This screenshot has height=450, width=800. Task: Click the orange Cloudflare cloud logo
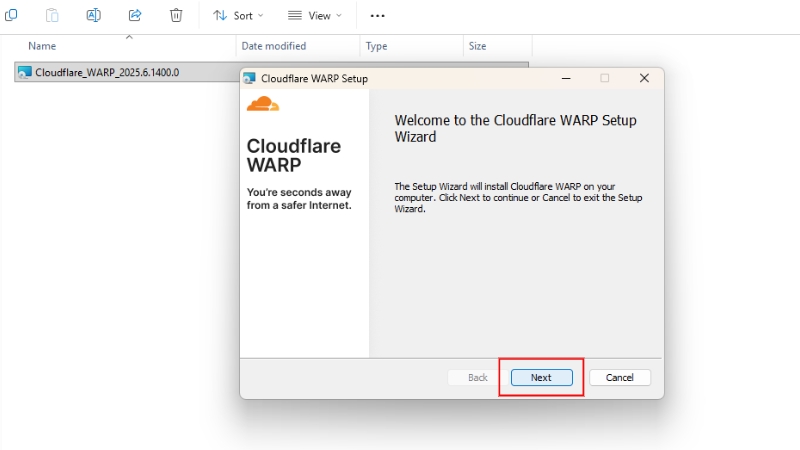click(263, 104)
